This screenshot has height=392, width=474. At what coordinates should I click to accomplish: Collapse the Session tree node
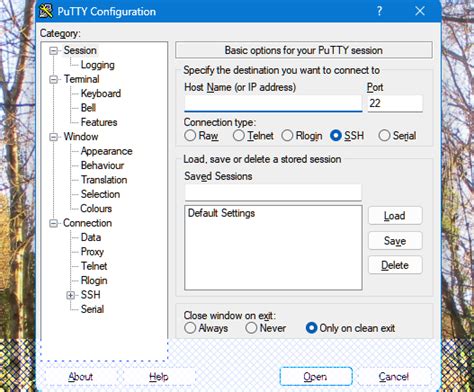coord(53,51)
